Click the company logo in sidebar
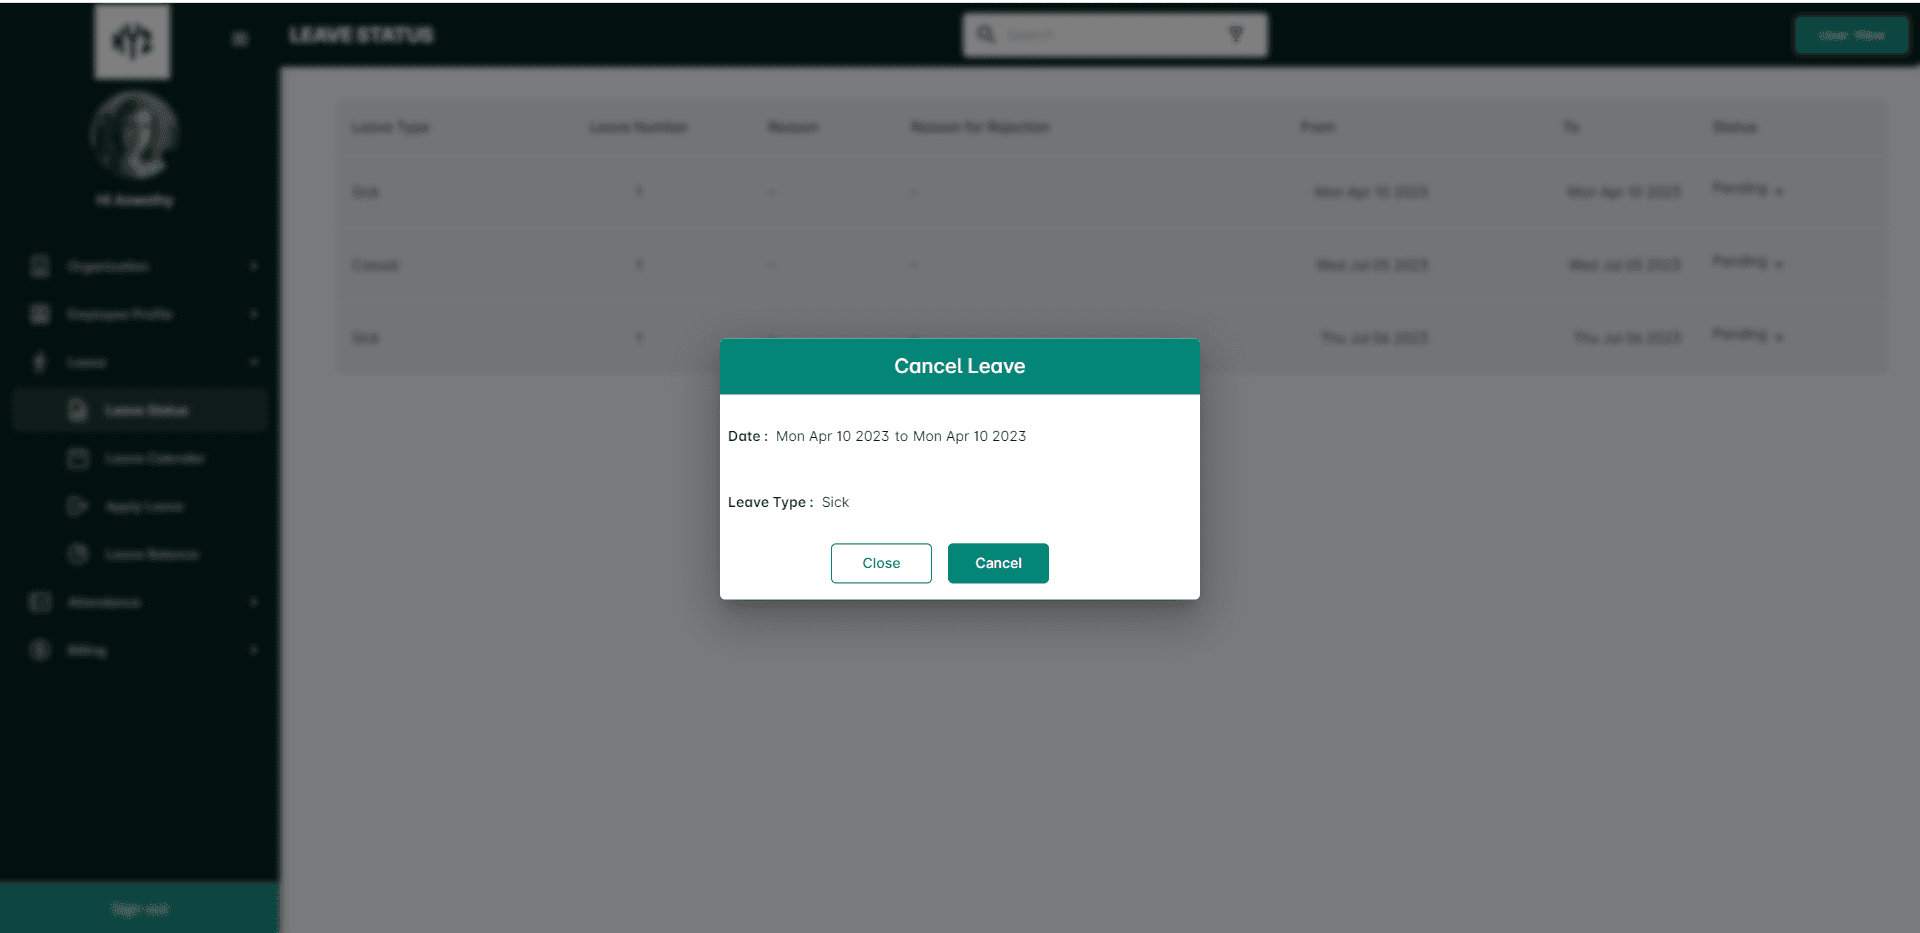 132,41
